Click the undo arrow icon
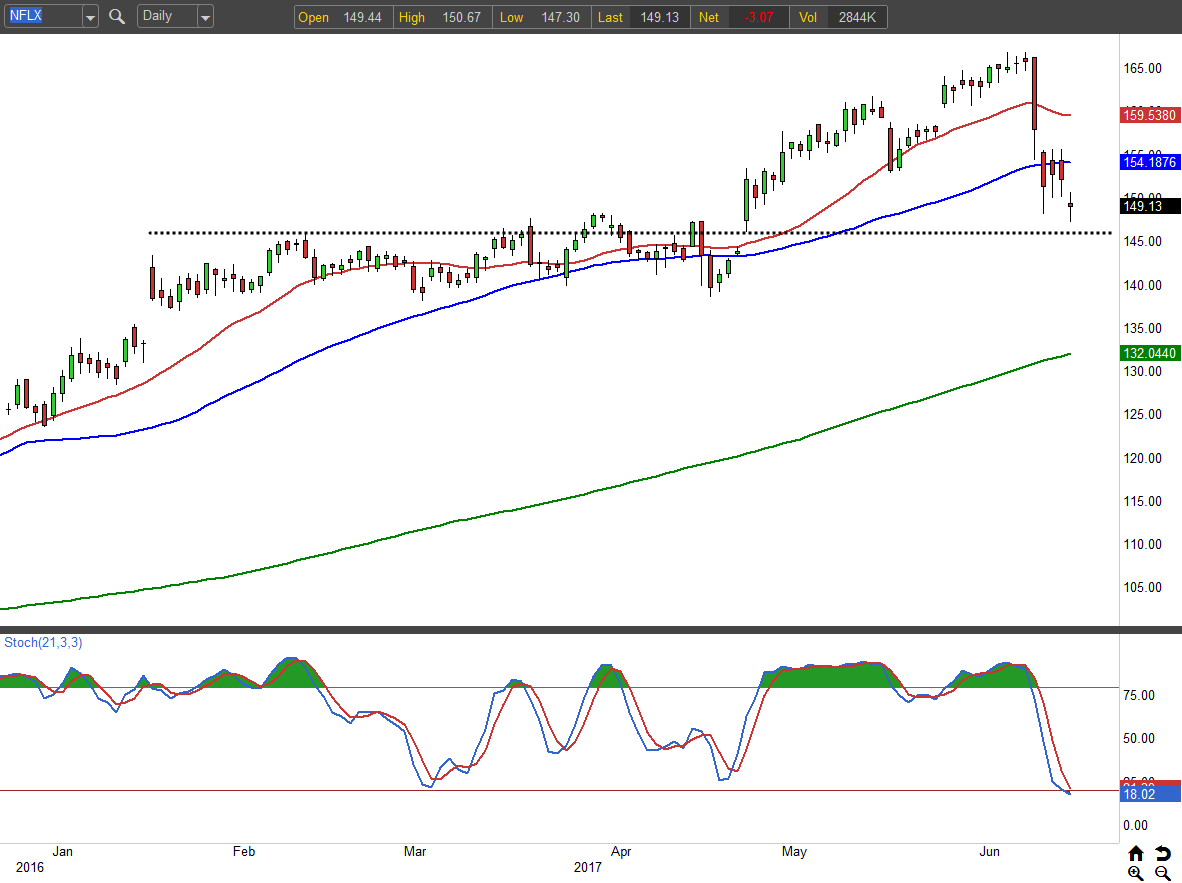 (1162, 853)
